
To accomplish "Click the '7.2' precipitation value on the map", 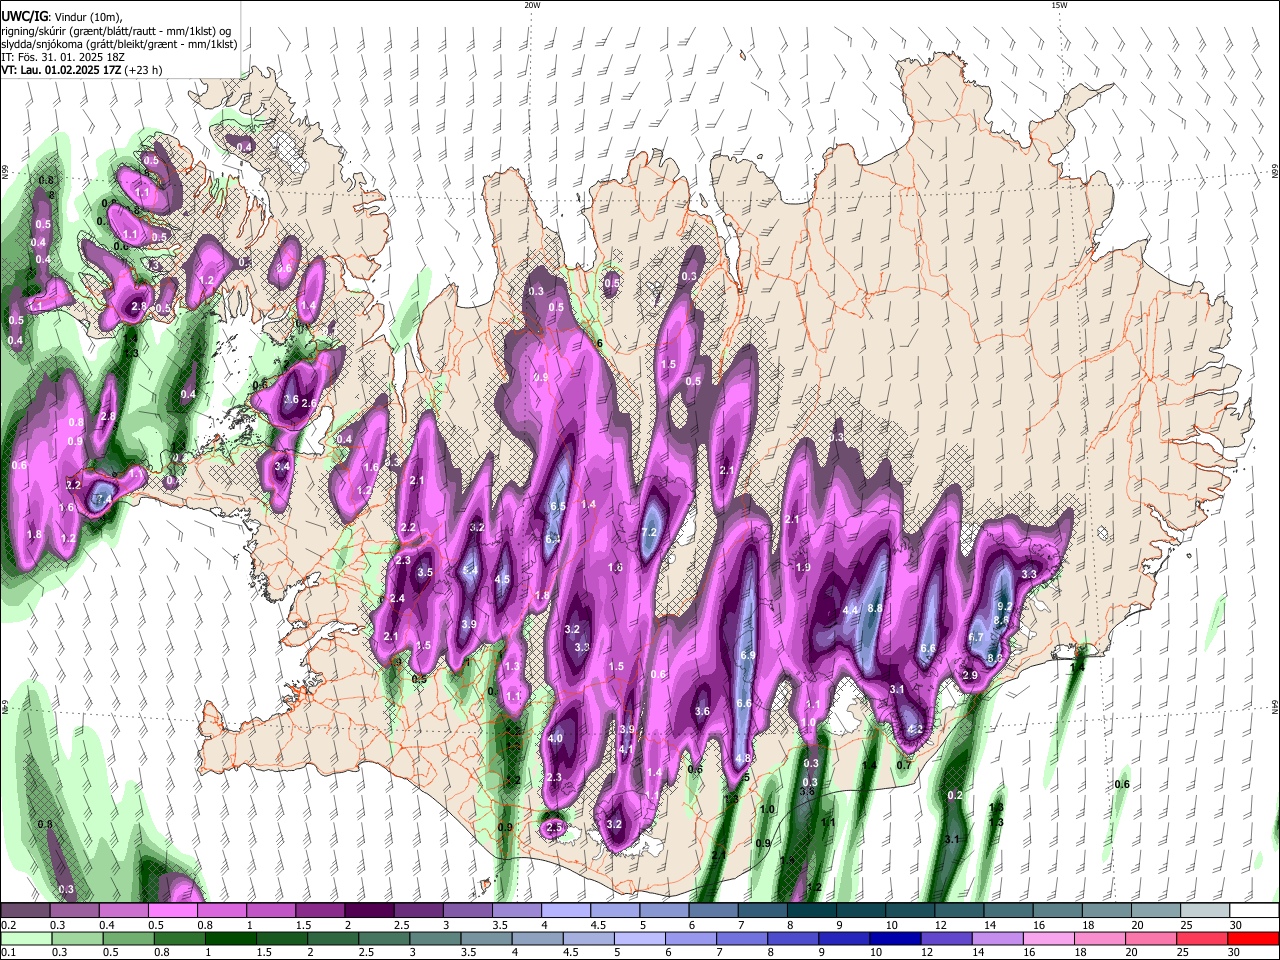I will tap(649, 532).
